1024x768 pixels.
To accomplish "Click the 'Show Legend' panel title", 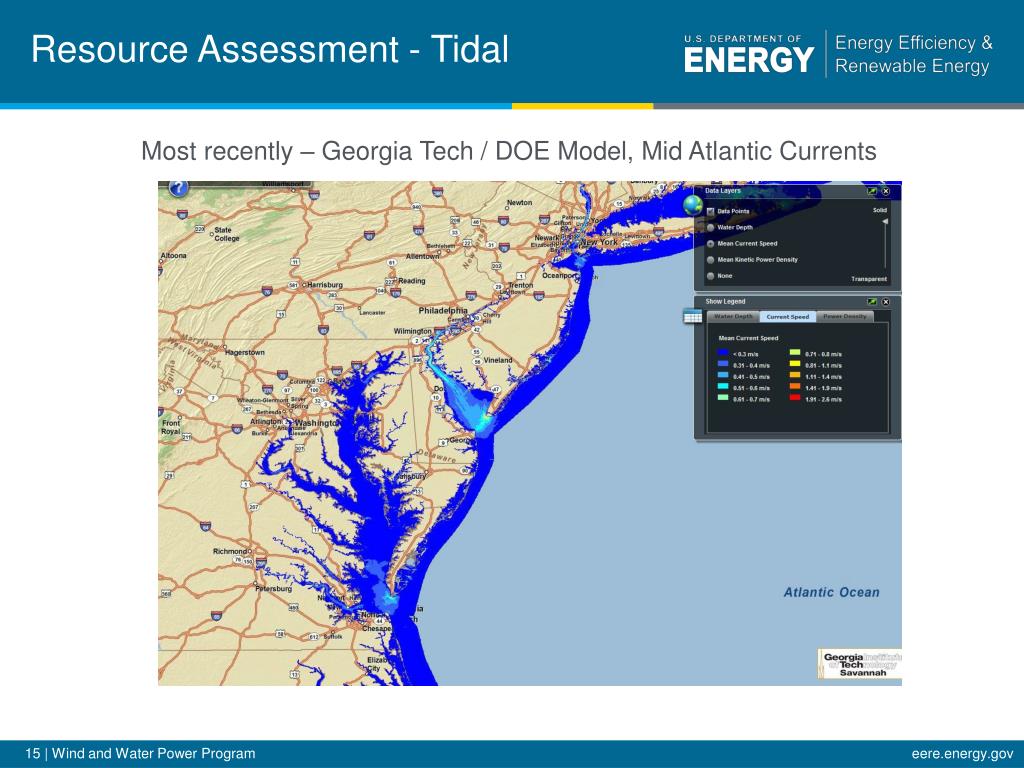I will point(725,302).
